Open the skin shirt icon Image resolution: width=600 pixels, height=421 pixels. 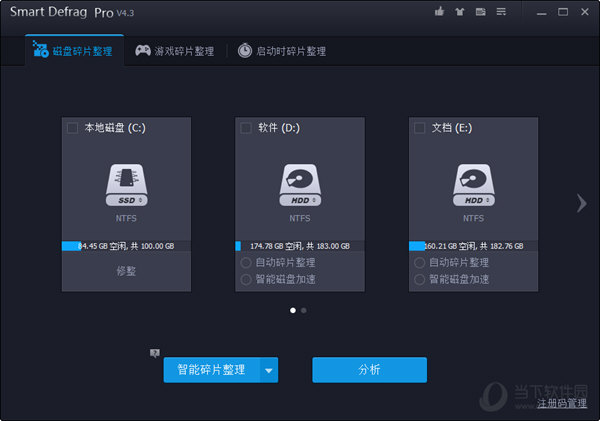click(x=460, y=12)
